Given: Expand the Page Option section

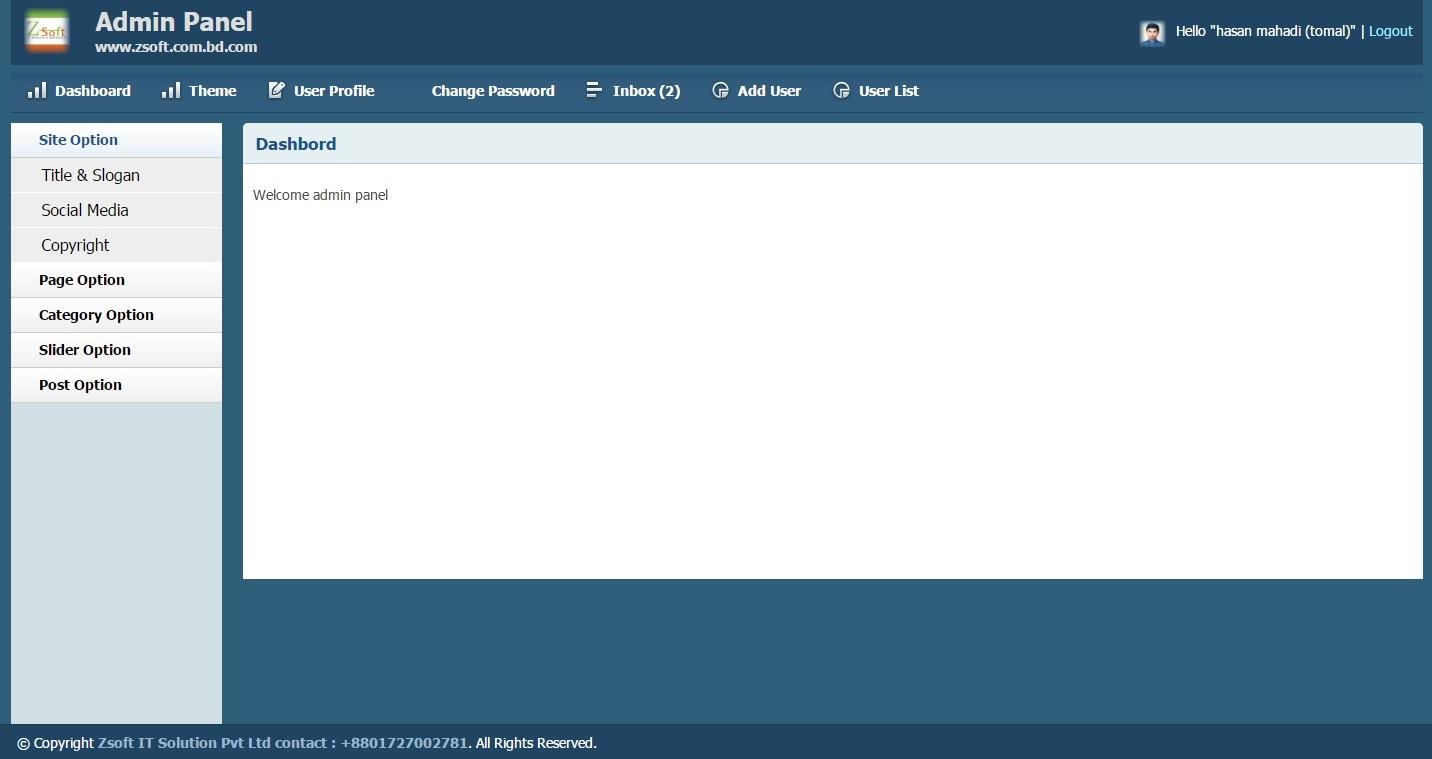Looking at the screenshot, I should pyautogui.click(x=81, y=280).
